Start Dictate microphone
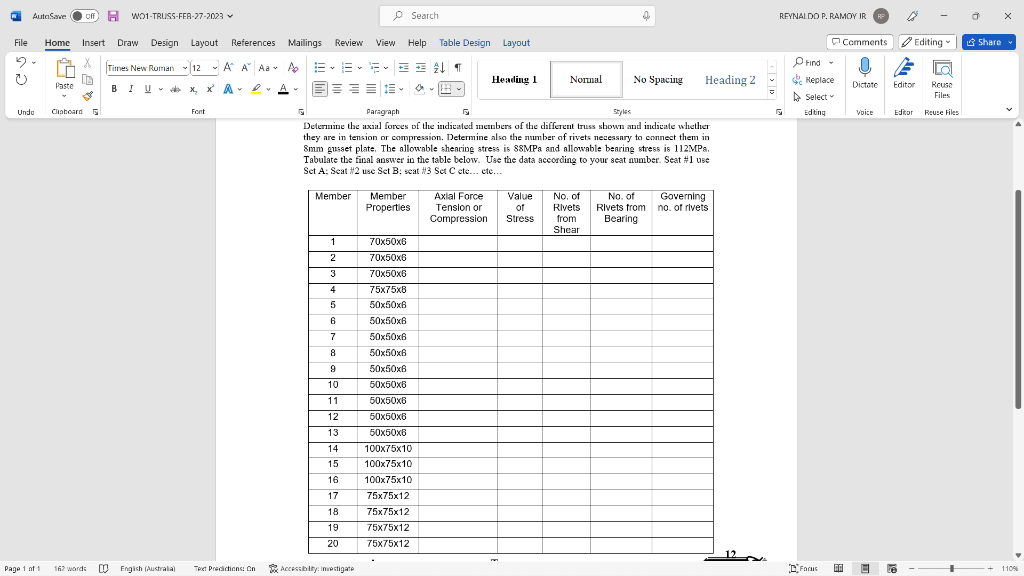The image size is (1024, 576). tap(865, 74)
